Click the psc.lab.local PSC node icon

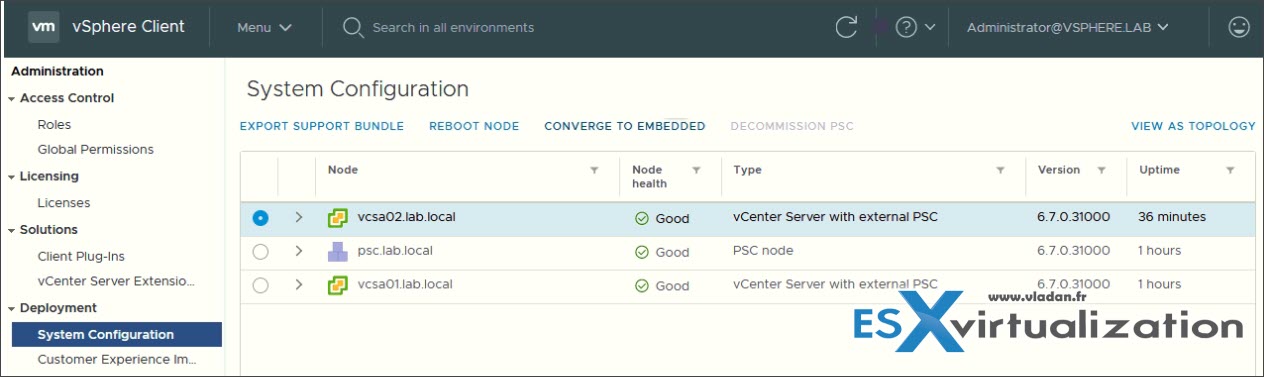[x=338, y=251]
